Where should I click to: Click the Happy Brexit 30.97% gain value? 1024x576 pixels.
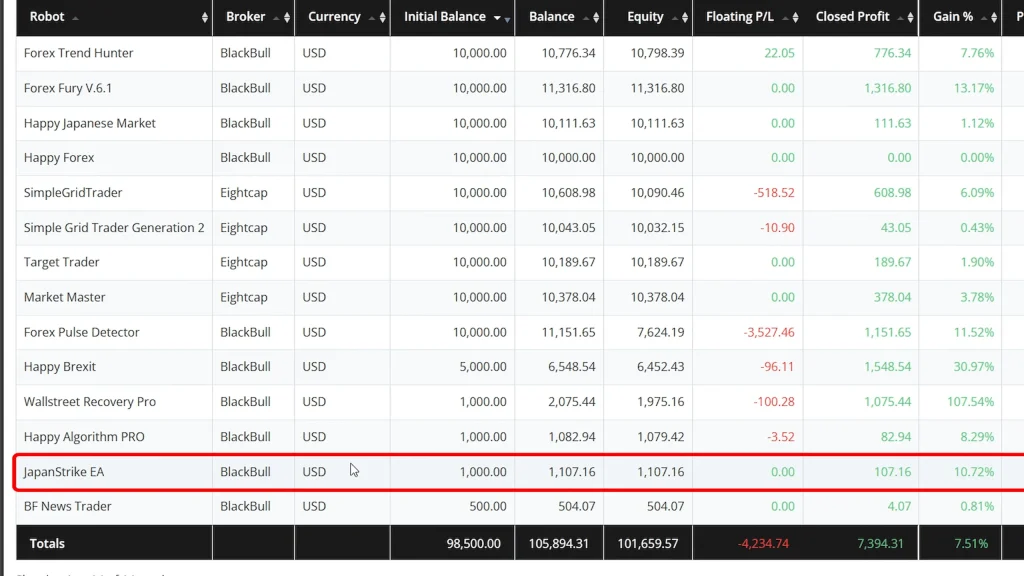click(x=974, y=367)
